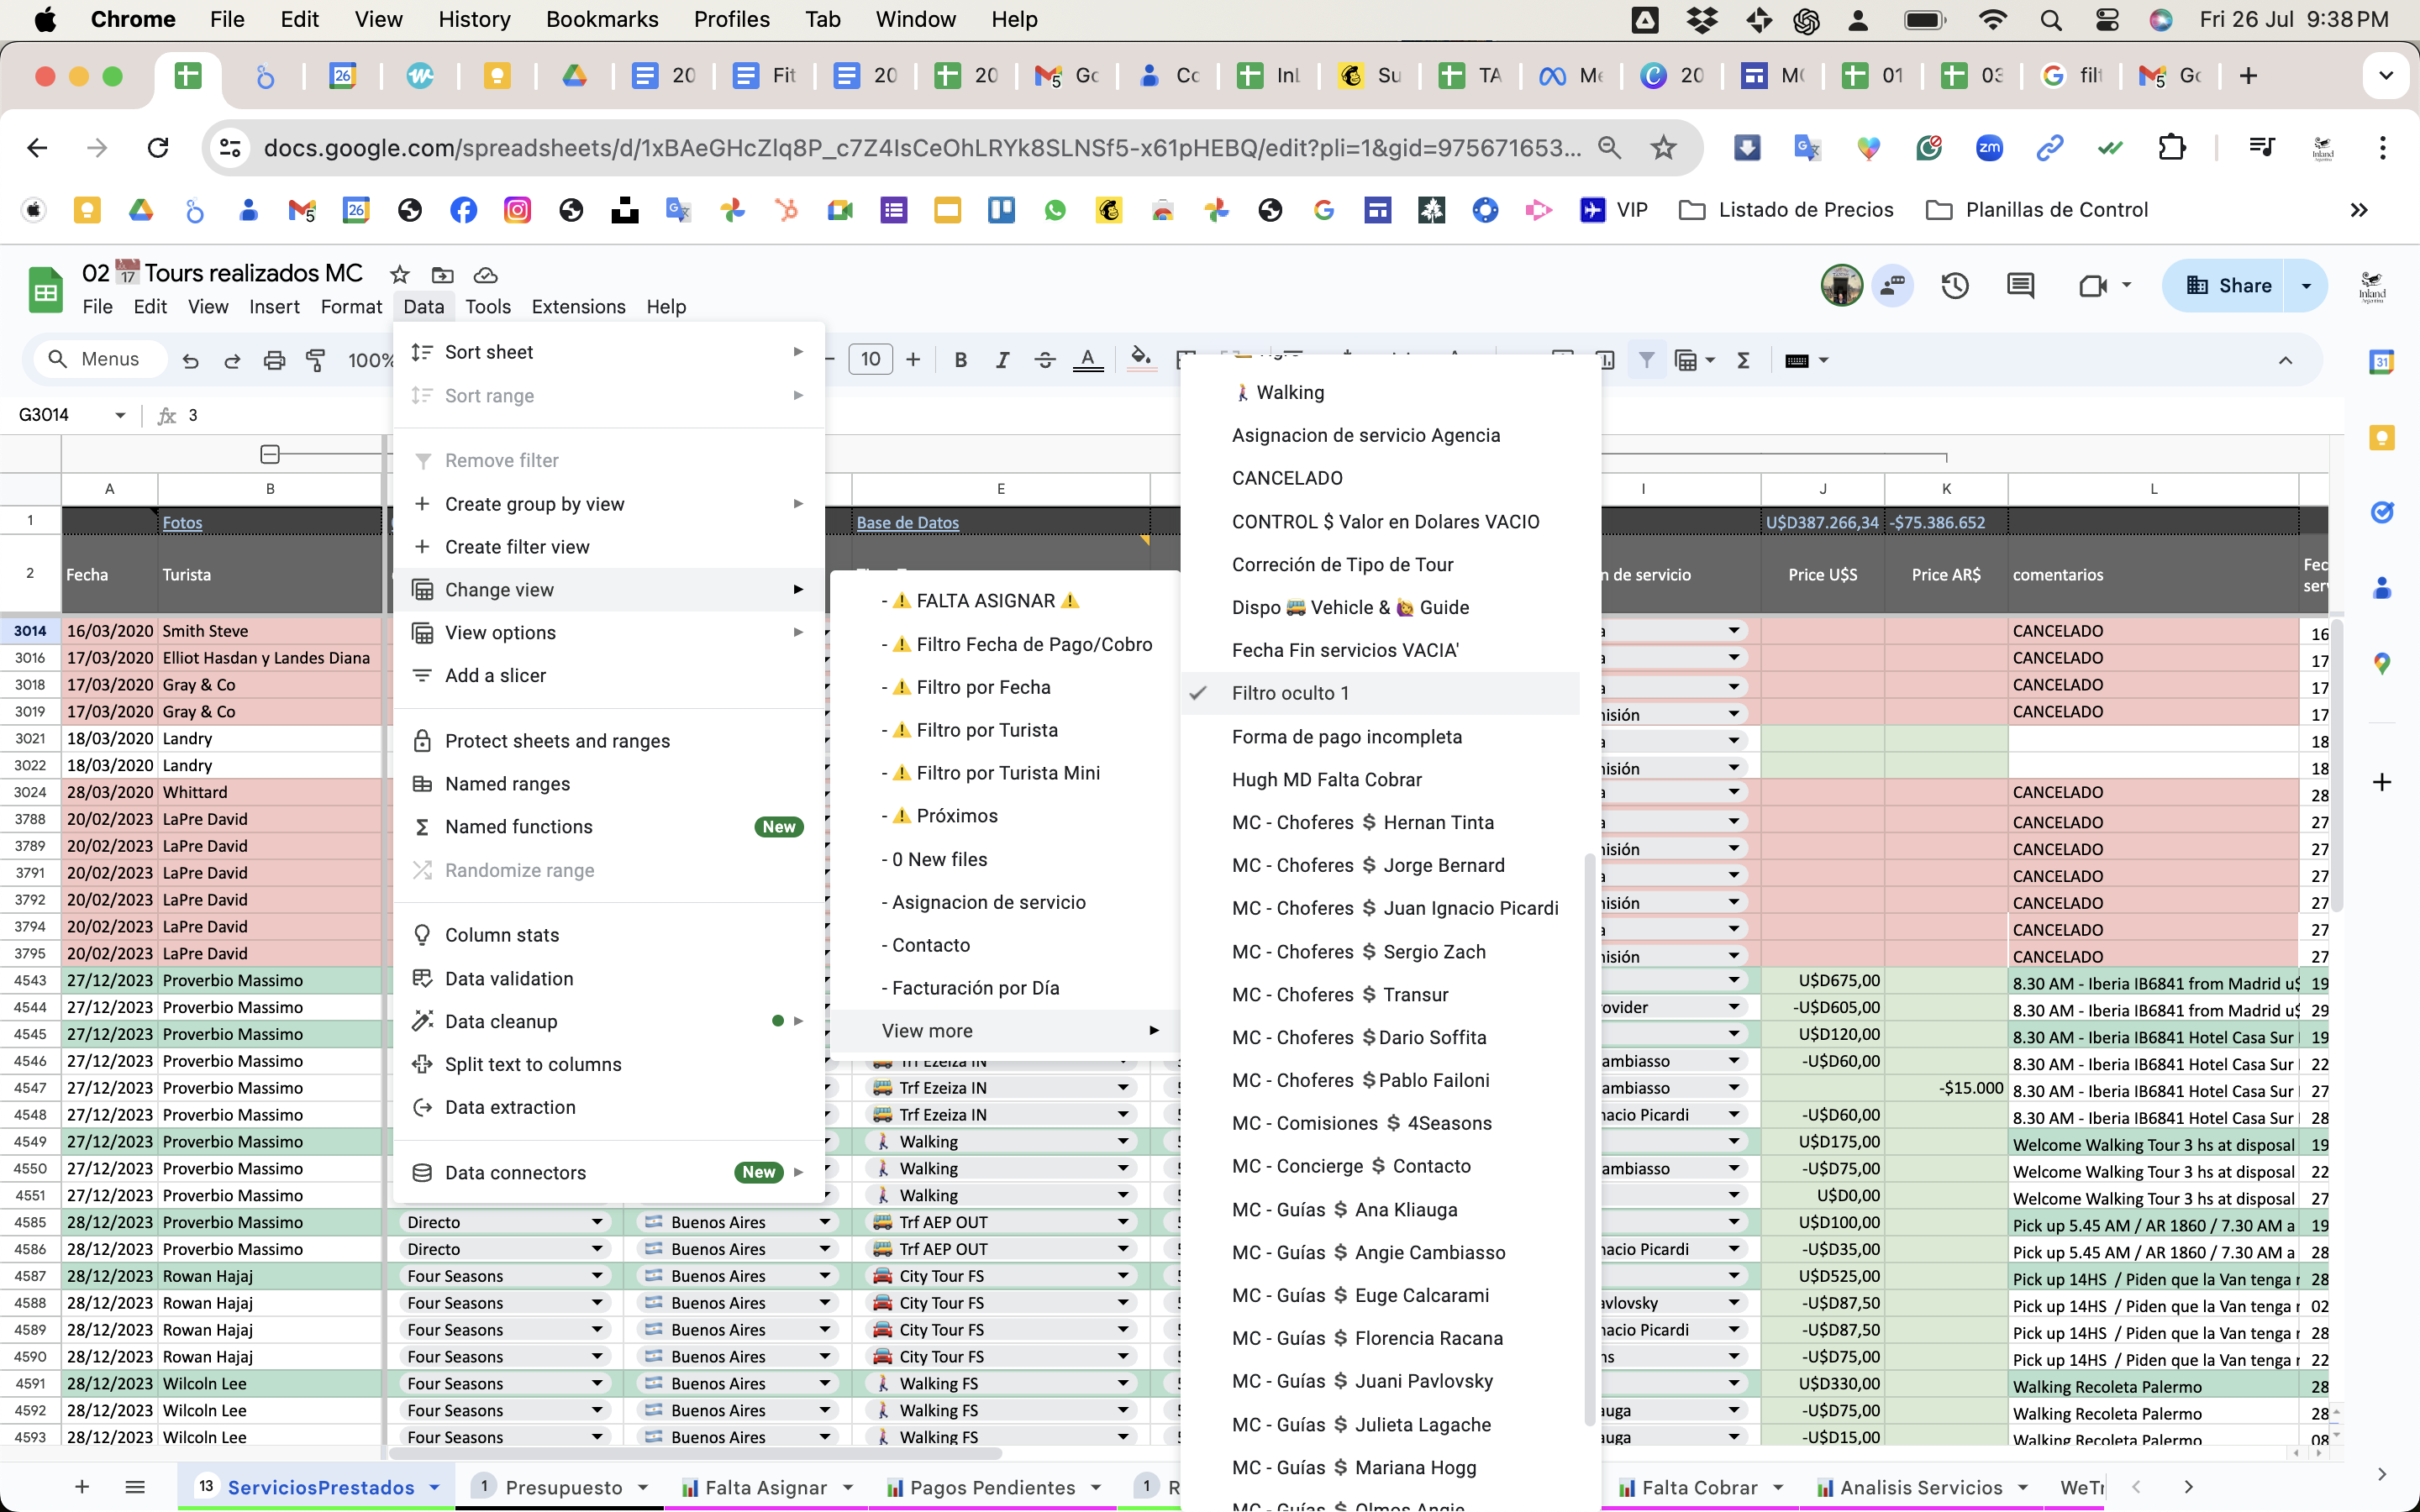Open the fill color bucket
The height and width of the screenshot is (1512, 2420).
(1140, 358)
